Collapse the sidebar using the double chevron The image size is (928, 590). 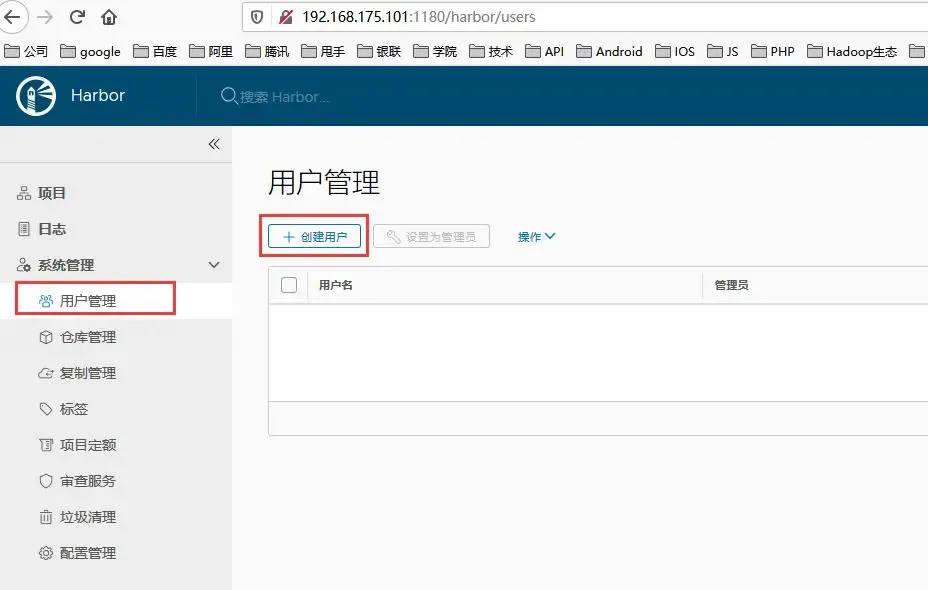(213, 143)
